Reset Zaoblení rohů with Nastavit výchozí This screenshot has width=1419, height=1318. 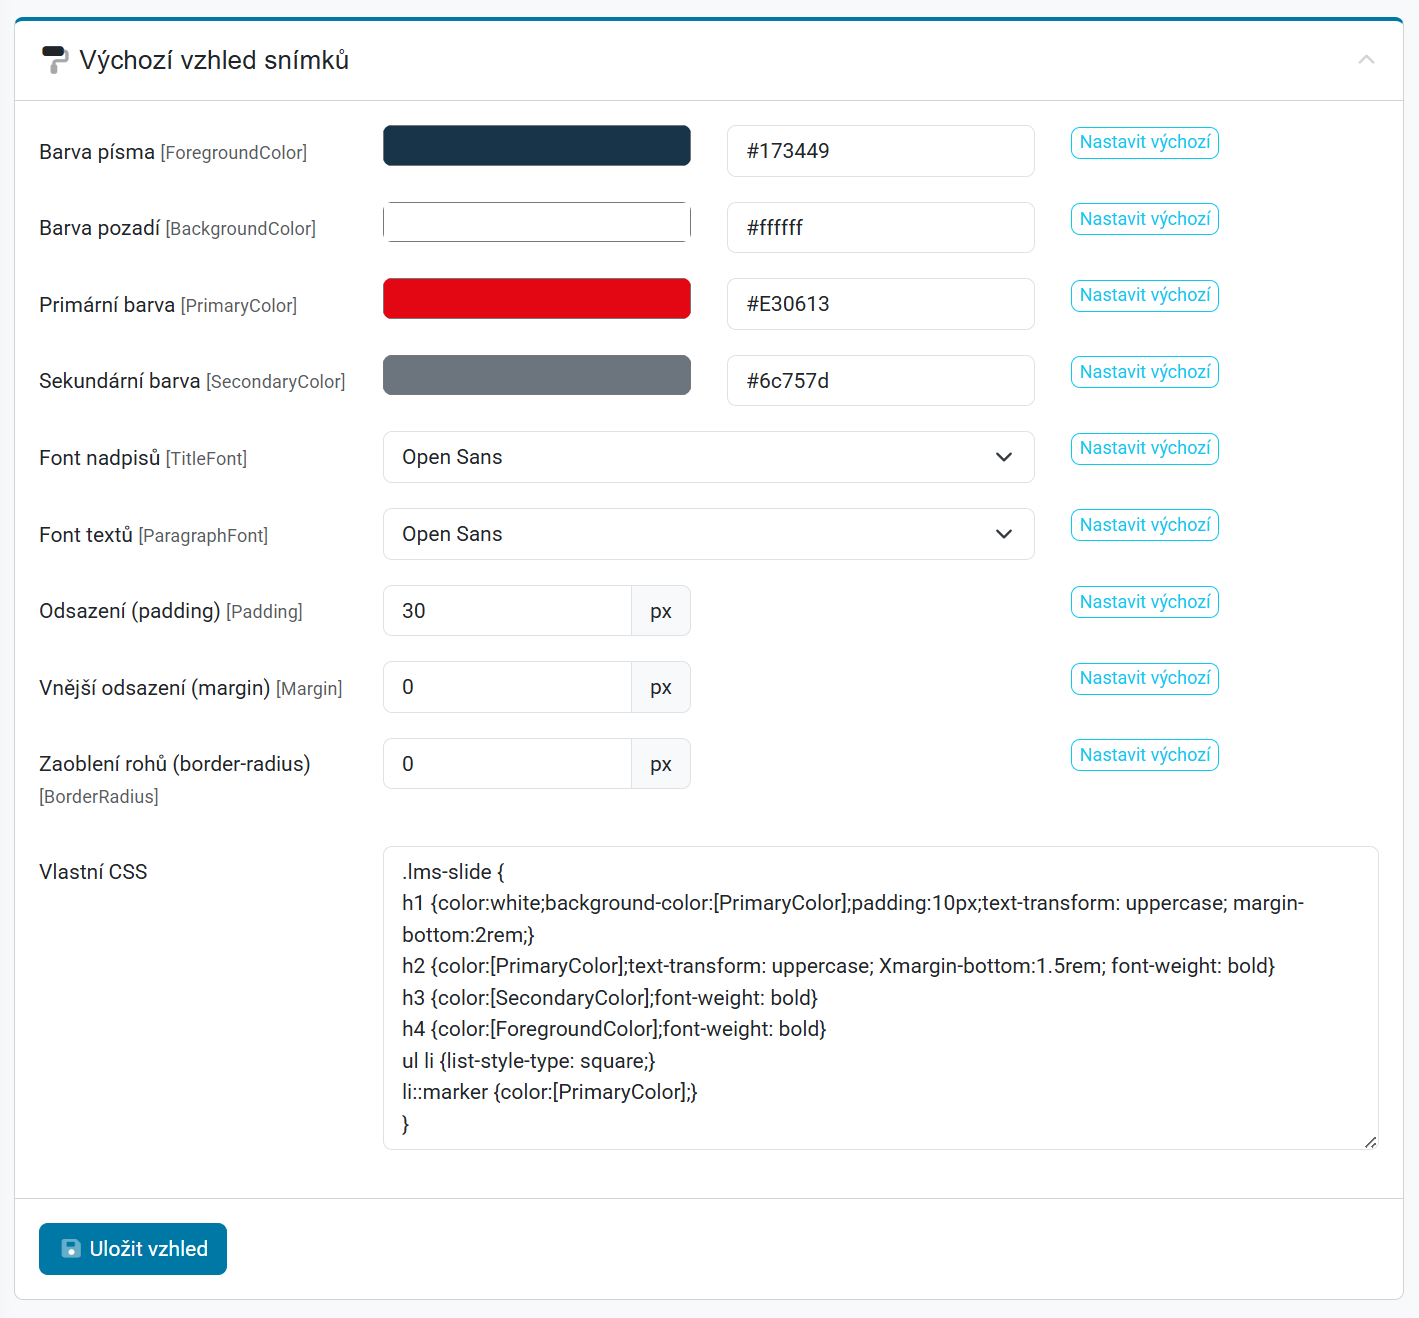coord(1145,755)
